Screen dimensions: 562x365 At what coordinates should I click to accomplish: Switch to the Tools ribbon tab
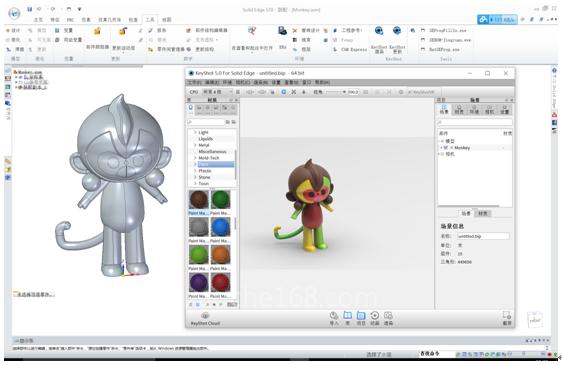pyautogui.click(x=149, y=20)
